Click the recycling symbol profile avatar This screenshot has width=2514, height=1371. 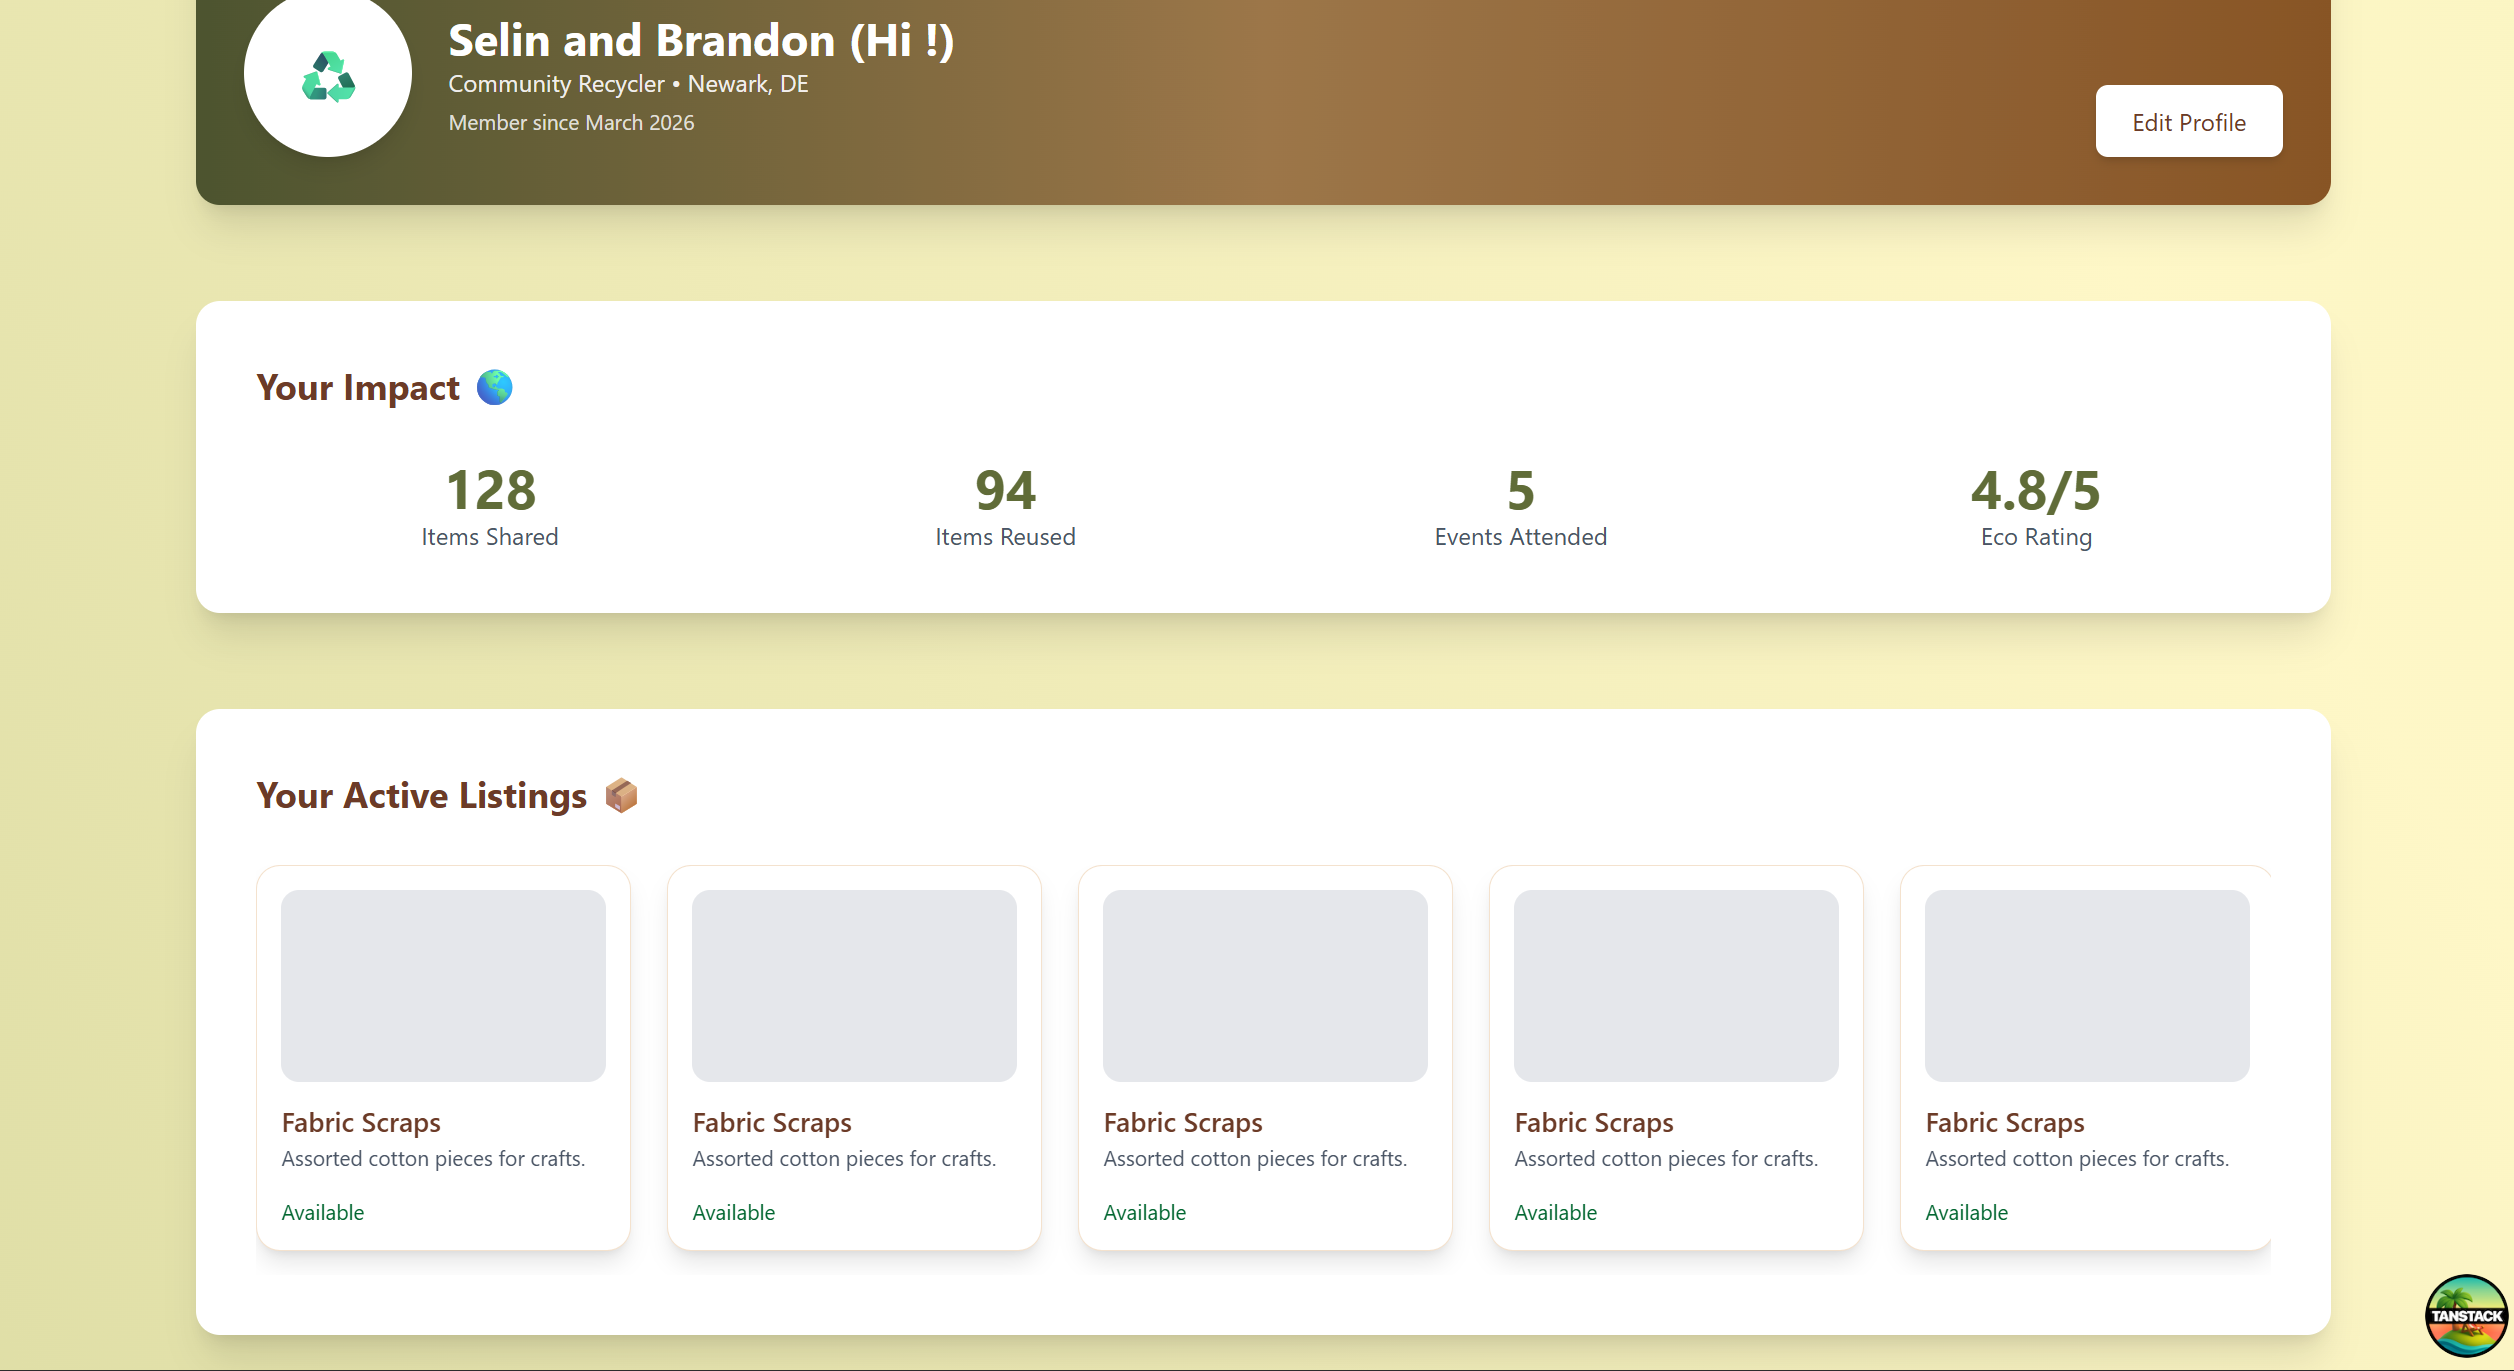pos(328,76)
